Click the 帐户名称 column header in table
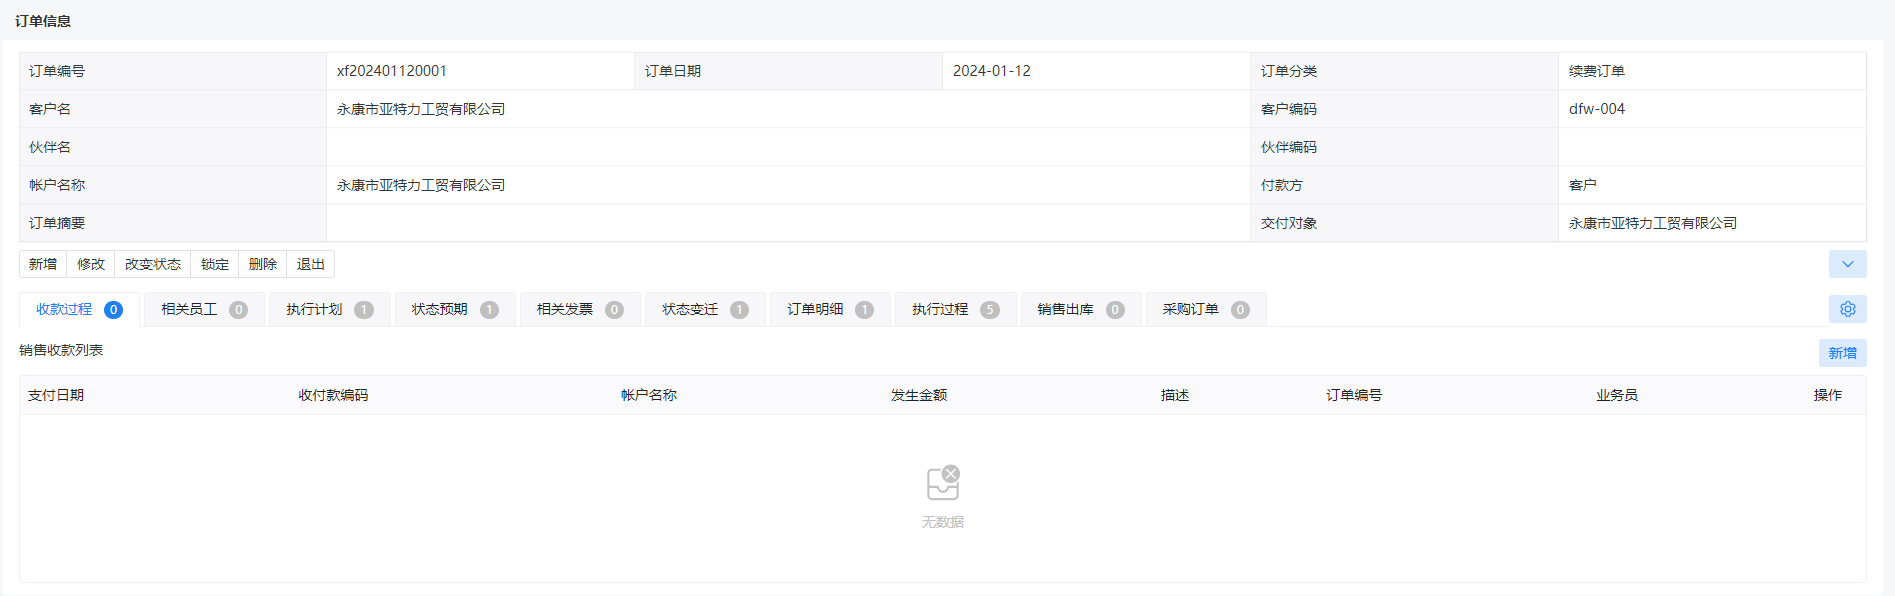 (649, 395)
